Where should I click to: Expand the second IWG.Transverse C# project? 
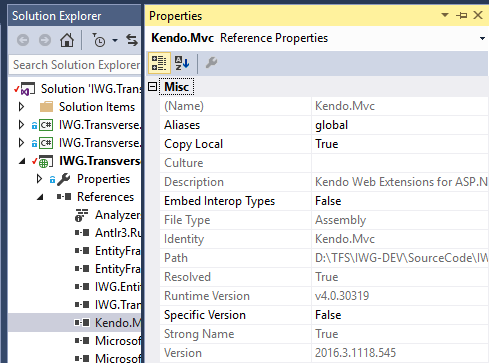(21, 143)
